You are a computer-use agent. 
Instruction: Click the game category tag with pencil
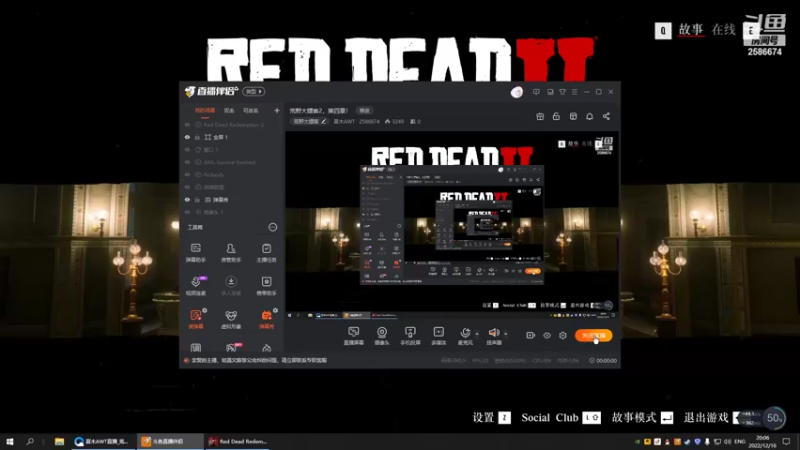point(309,121)
